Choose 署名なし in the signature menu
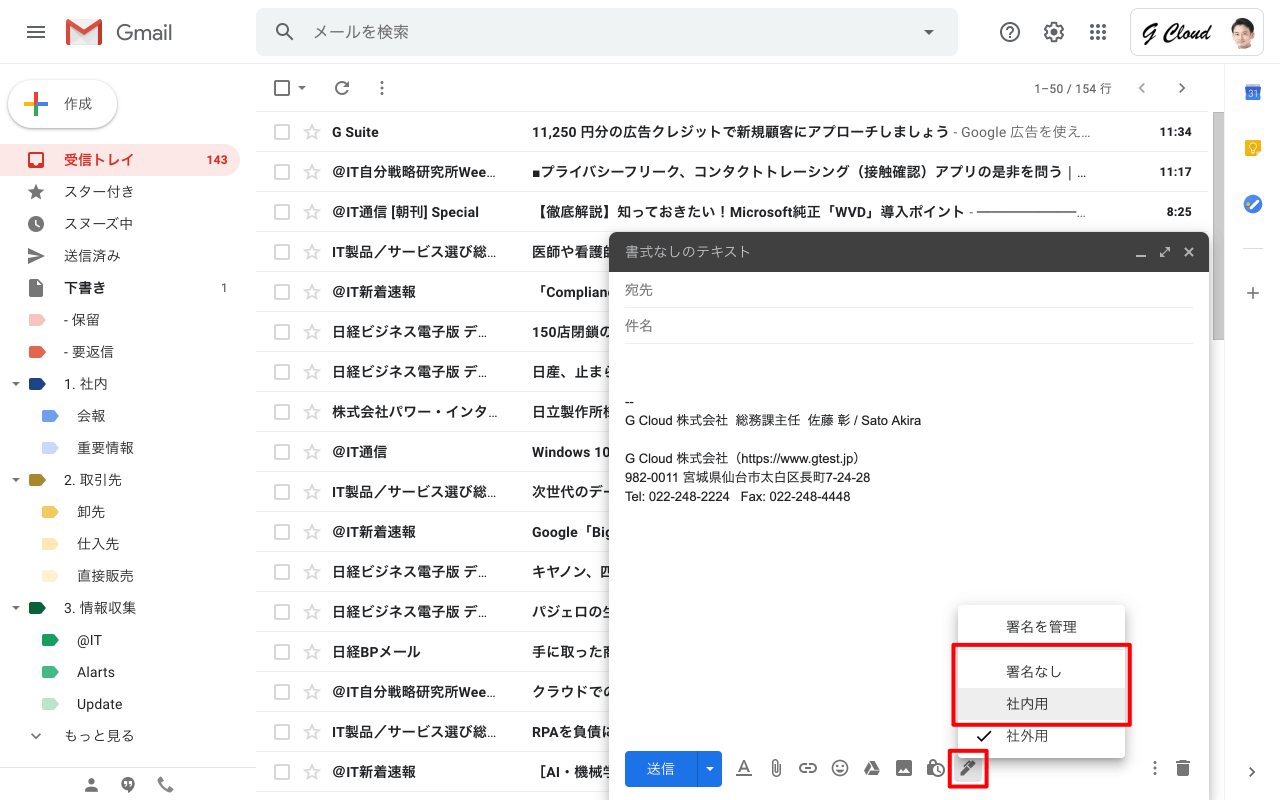 coord(1041,672)
